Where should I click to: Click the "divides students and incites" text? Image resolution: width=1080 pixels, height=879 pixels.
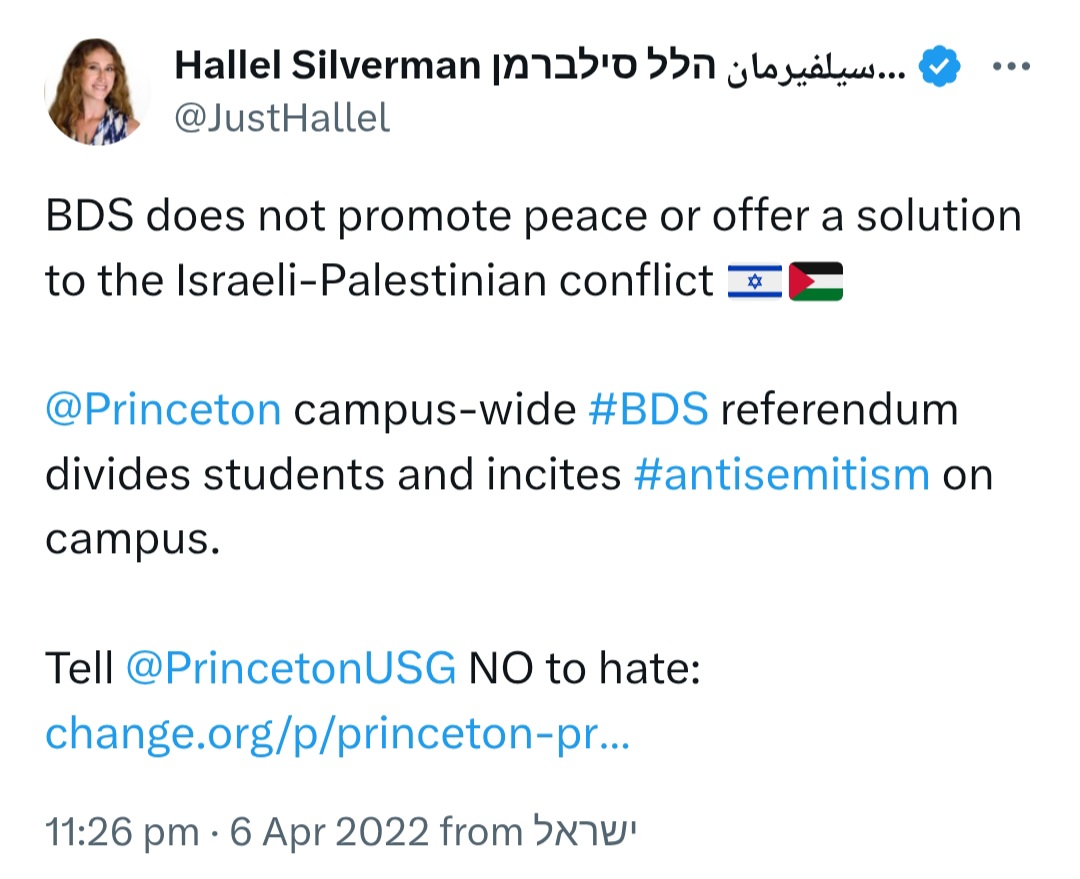click(x=332, y=473)
